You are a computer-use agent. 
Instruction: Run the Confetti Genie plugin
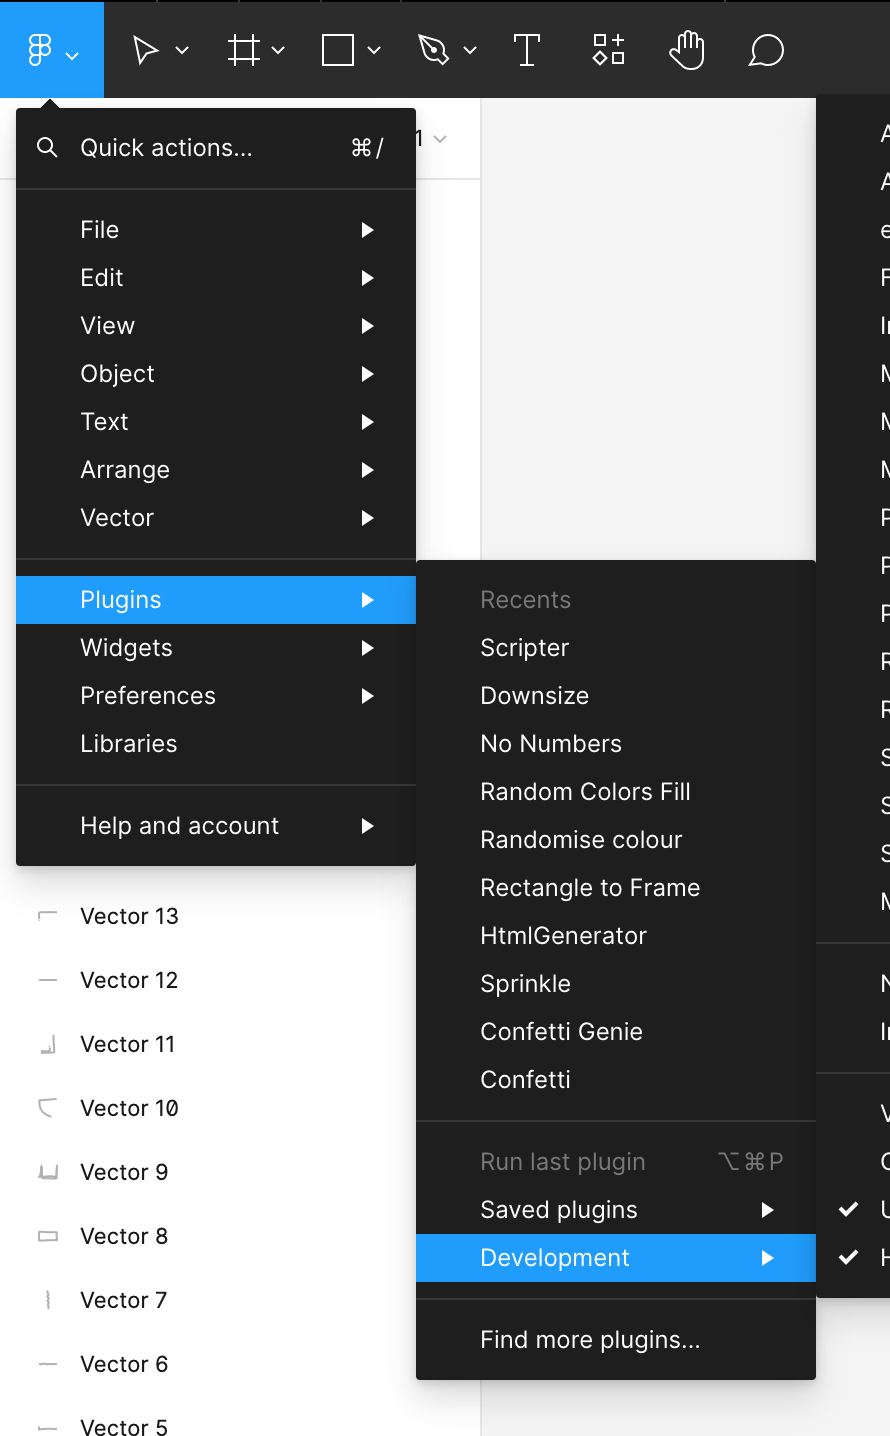pos(616,1032)
